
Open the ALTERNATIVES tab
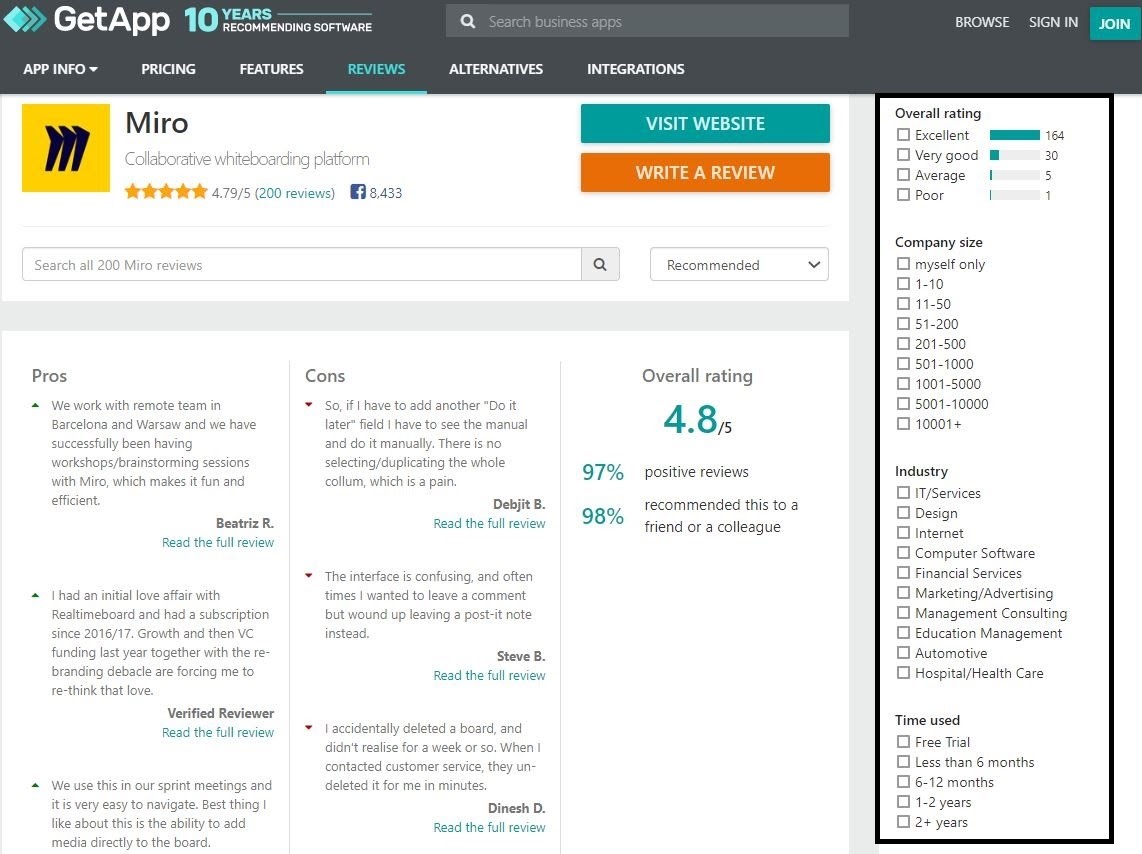pos(496,69)
